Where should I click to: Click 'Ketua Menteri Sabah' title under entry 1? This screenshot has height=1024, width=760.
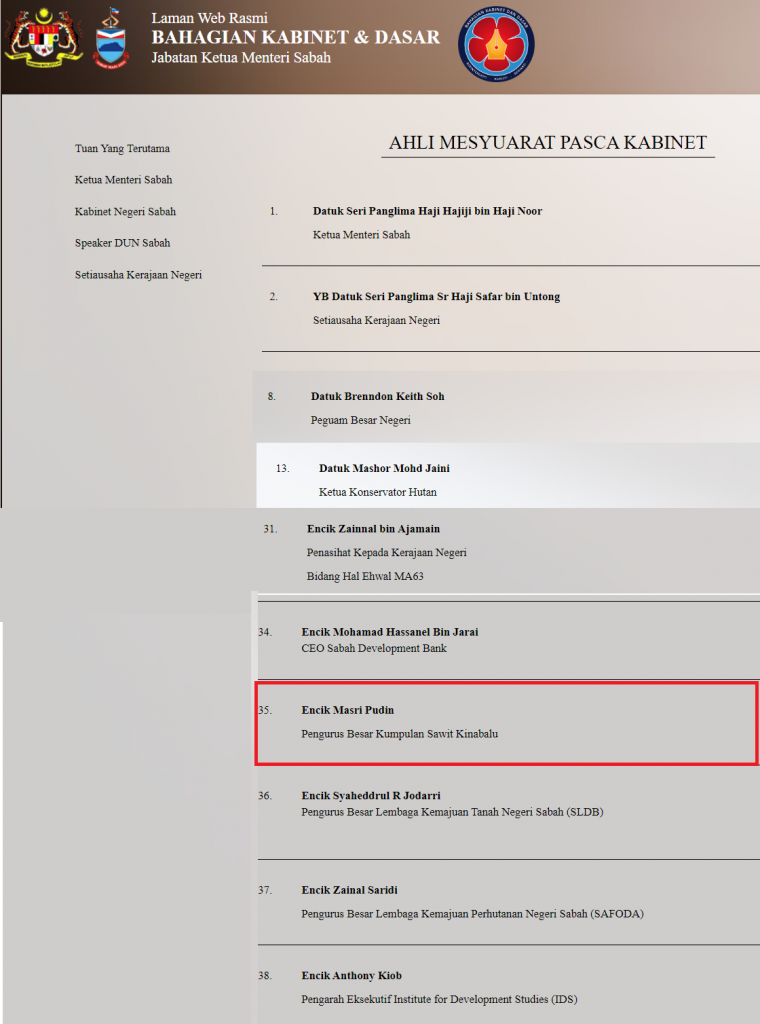(x=361, y=234)
